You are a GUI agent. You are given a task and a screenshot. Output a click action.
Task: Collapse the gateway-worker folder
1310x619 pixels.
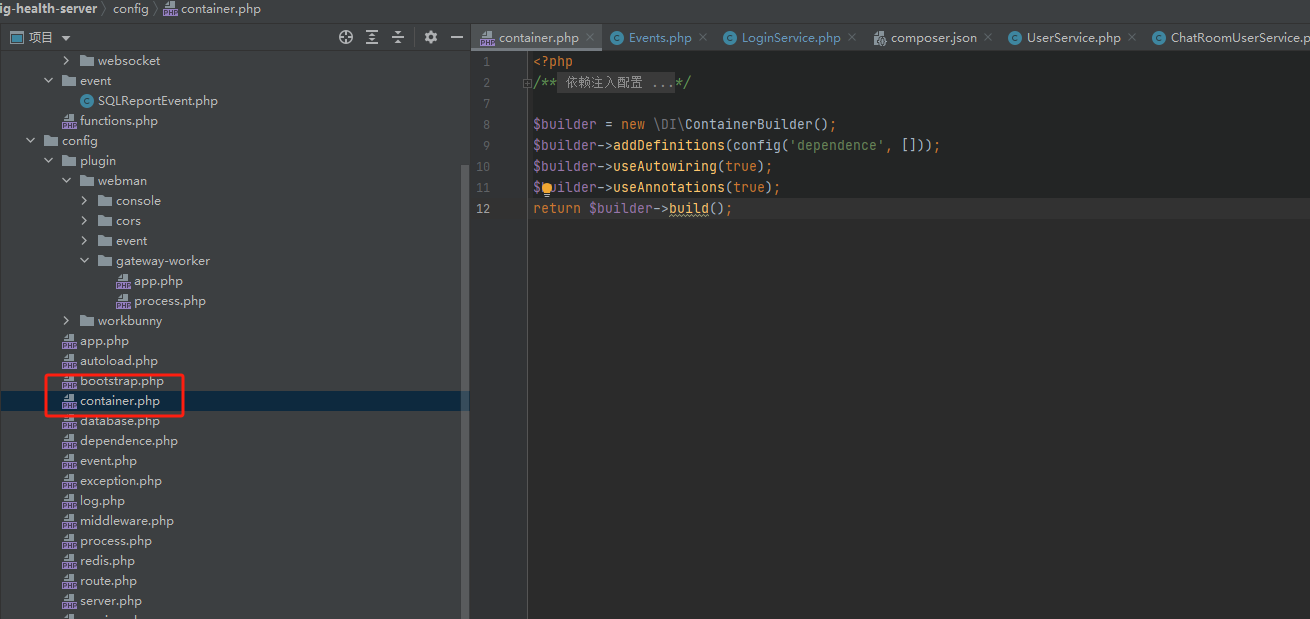tap(85, 261)
